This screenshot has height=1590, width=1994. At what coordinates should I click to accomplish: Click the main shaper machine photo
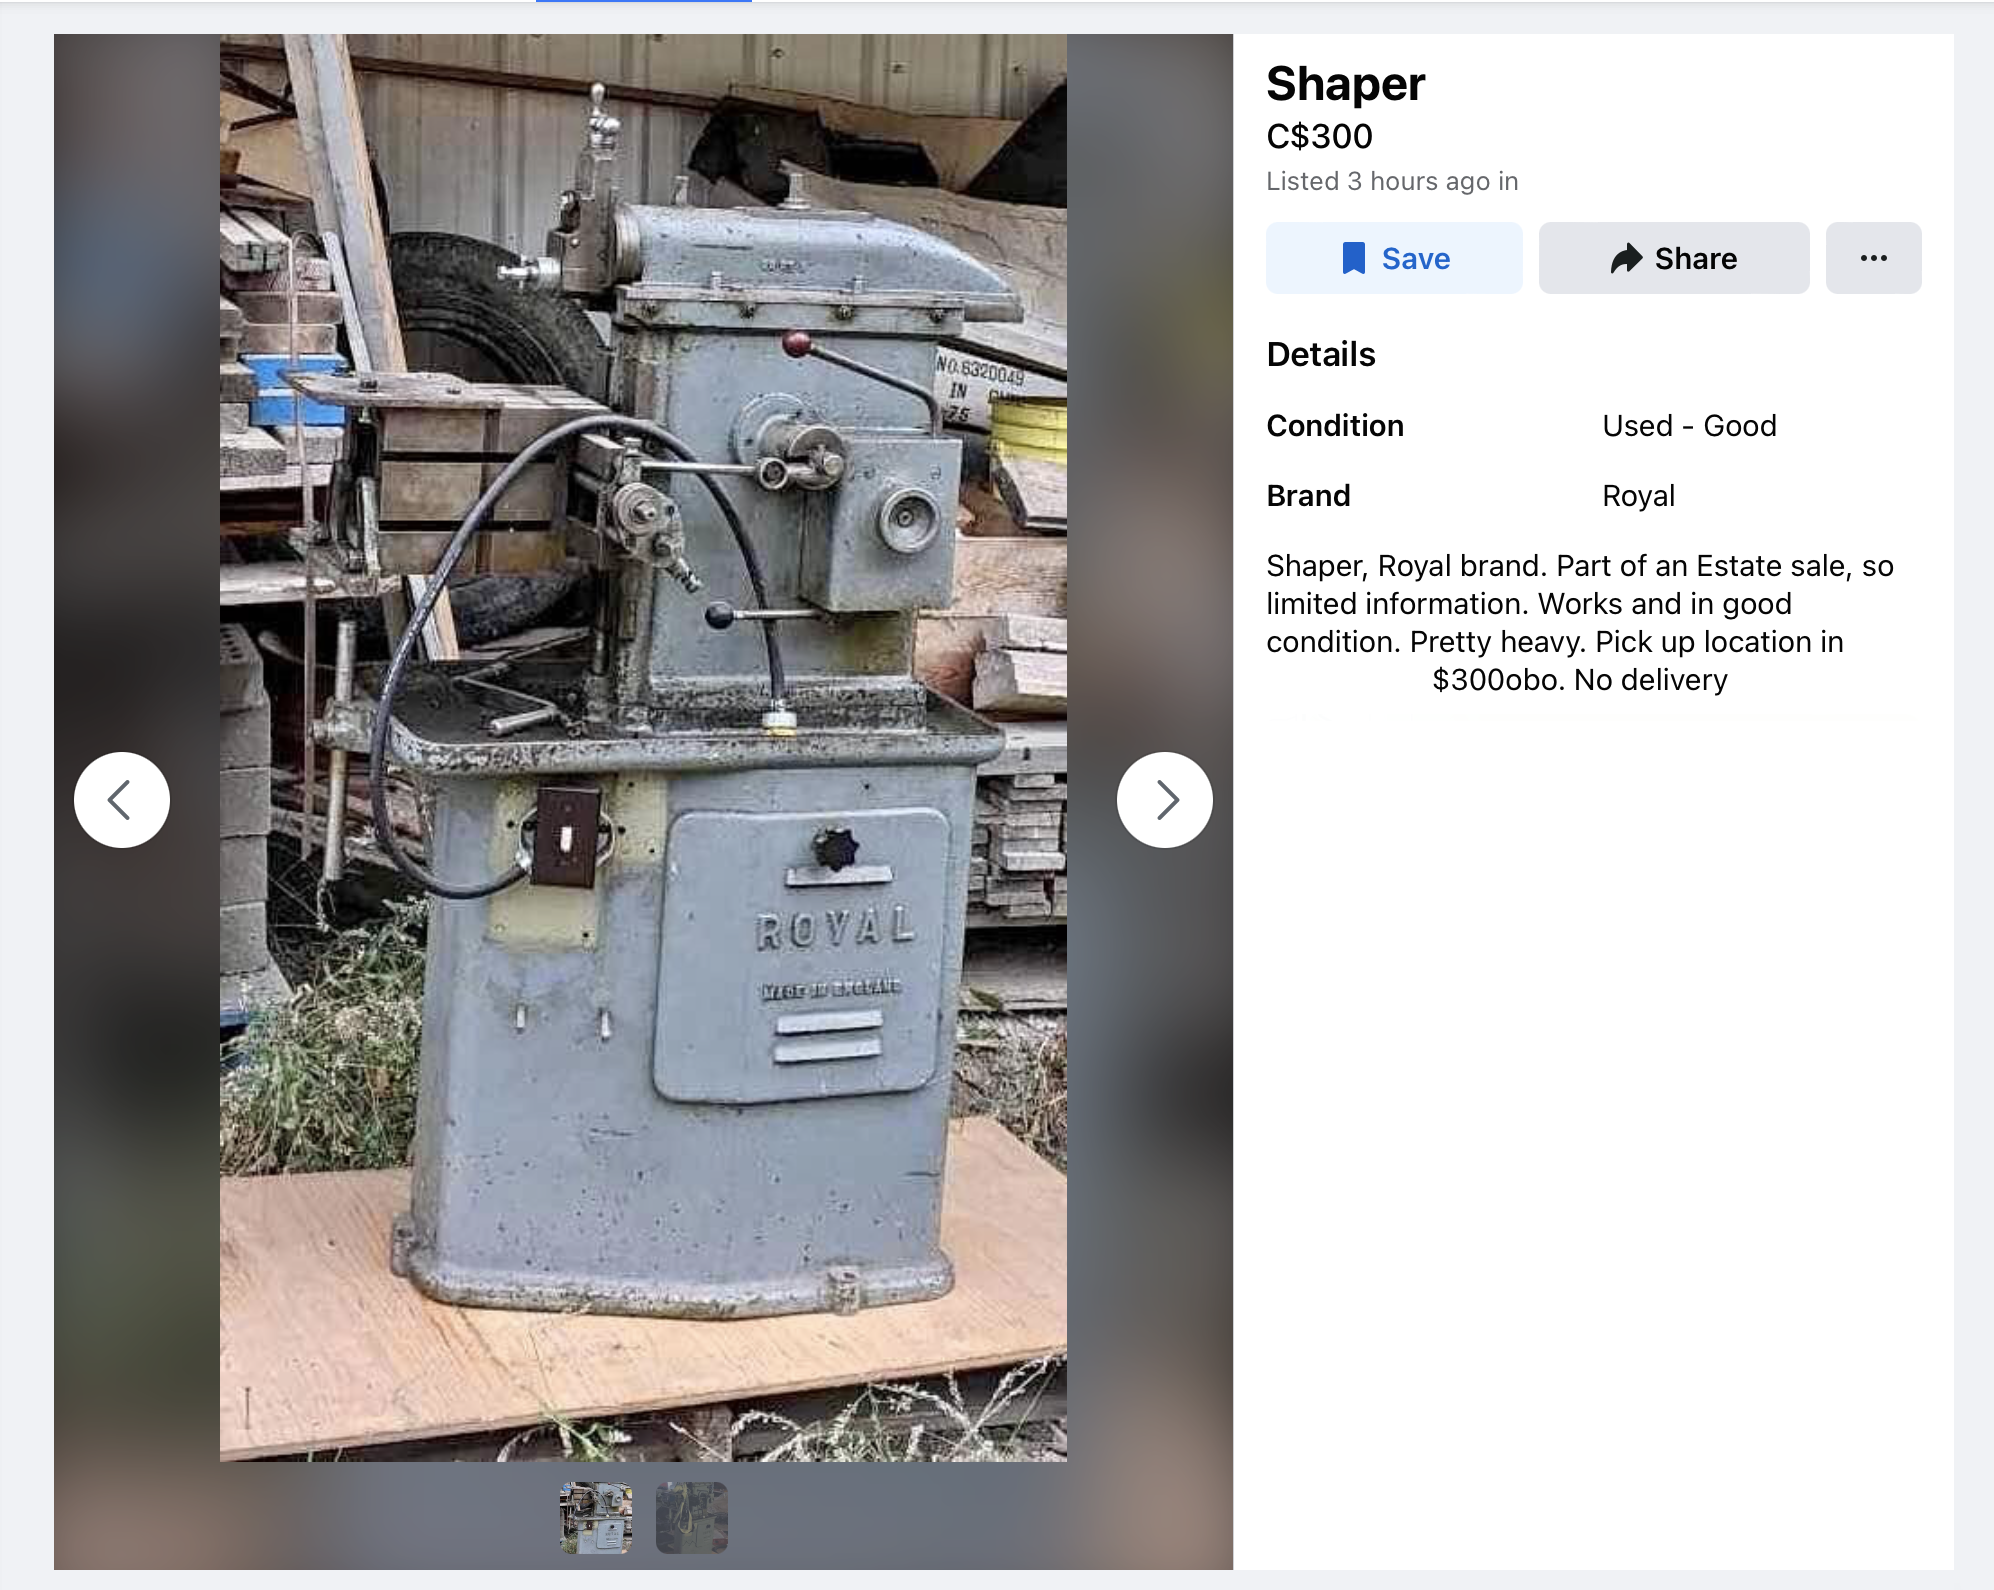(643, 748)
